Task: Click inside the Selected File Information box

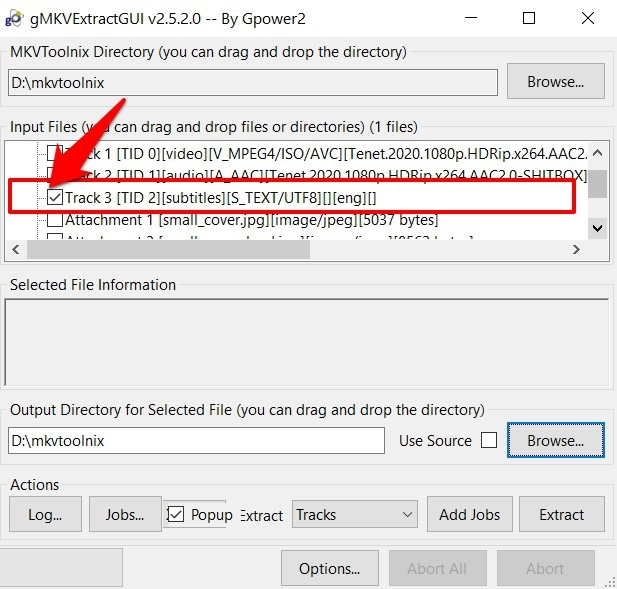Action: 307,342
